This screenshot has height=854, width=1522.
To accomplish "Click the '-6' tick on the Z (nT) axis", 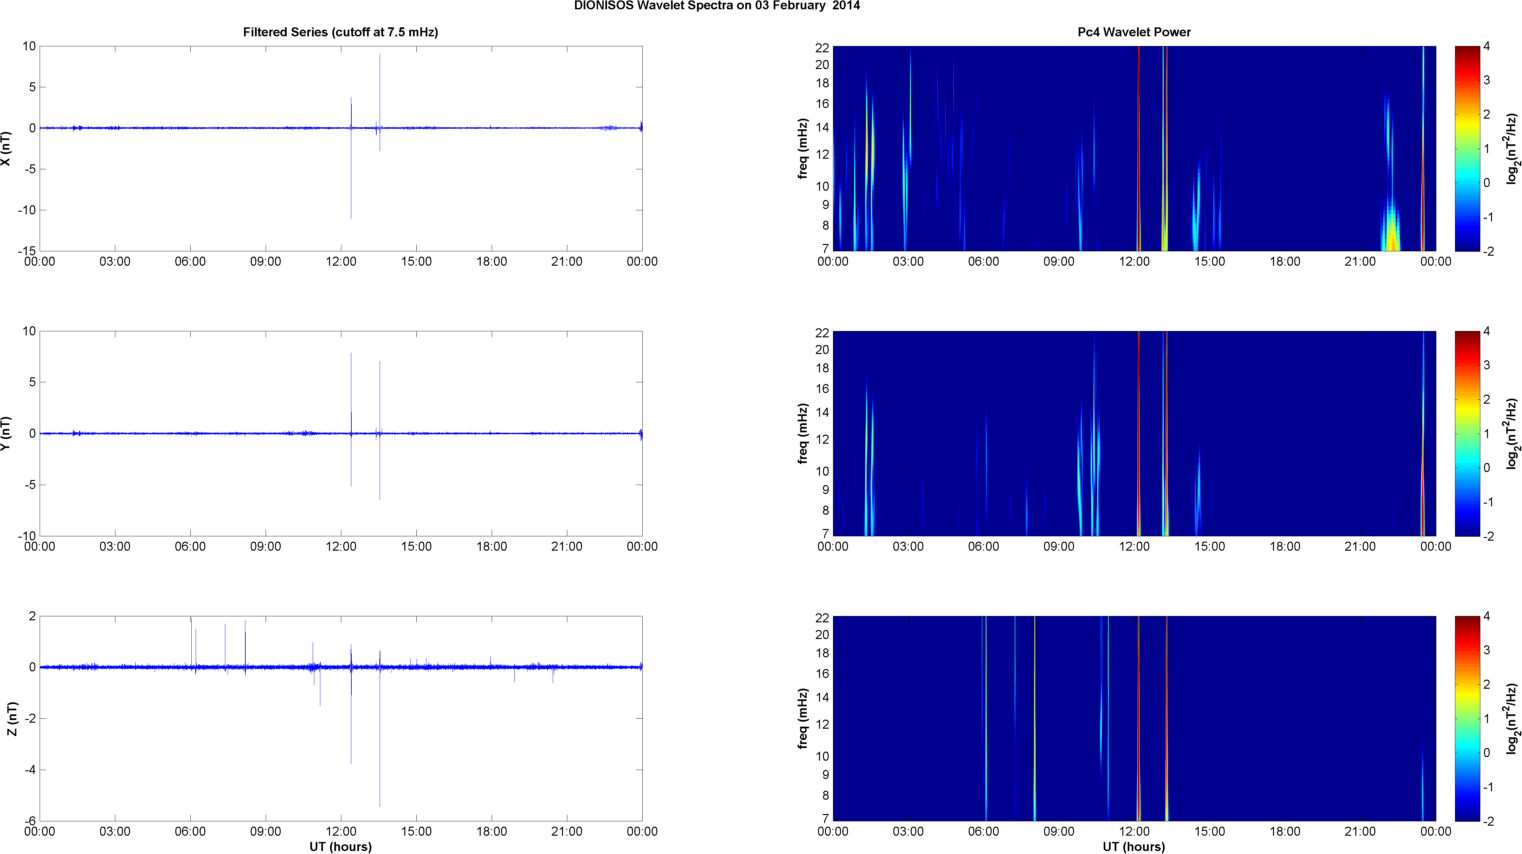I will coord(30,821).
